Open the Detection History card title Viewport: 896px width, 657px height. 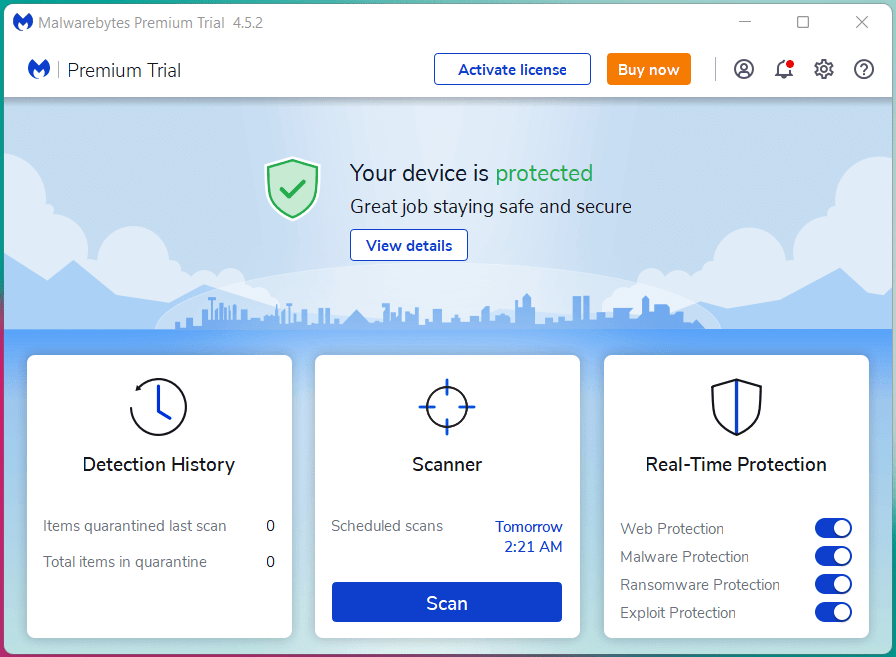pos(159,464)
